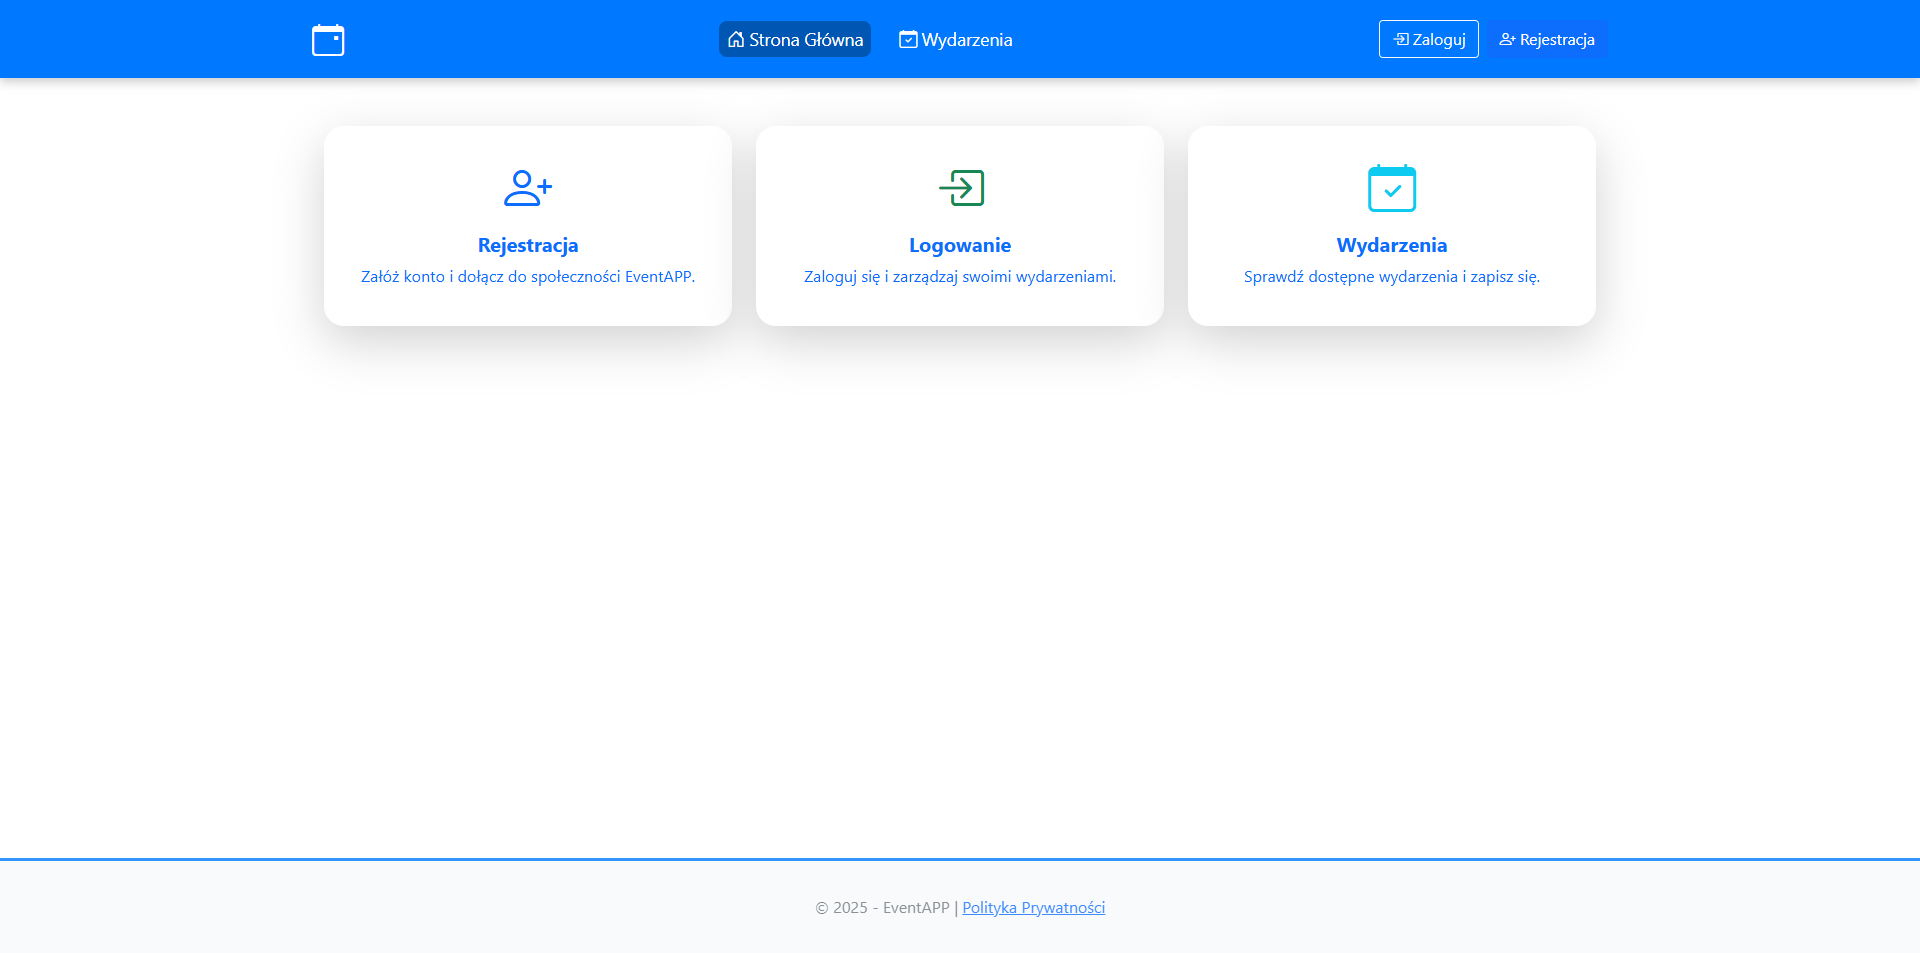Viewport: 1920px width, 953px height.
Task: Click the login arrow icon in Zaloguj button
Action: pos(1401,39)
